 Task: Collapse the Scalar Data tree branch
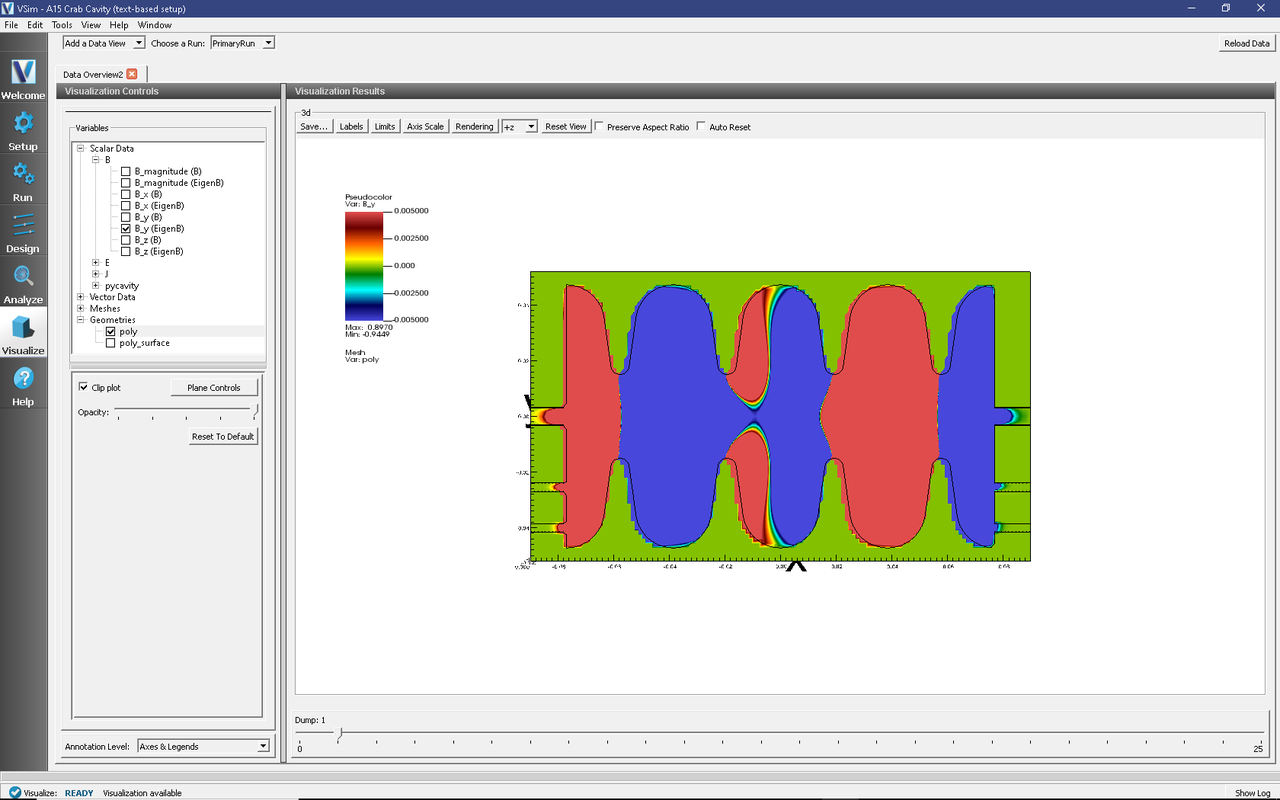coord(79,148)
